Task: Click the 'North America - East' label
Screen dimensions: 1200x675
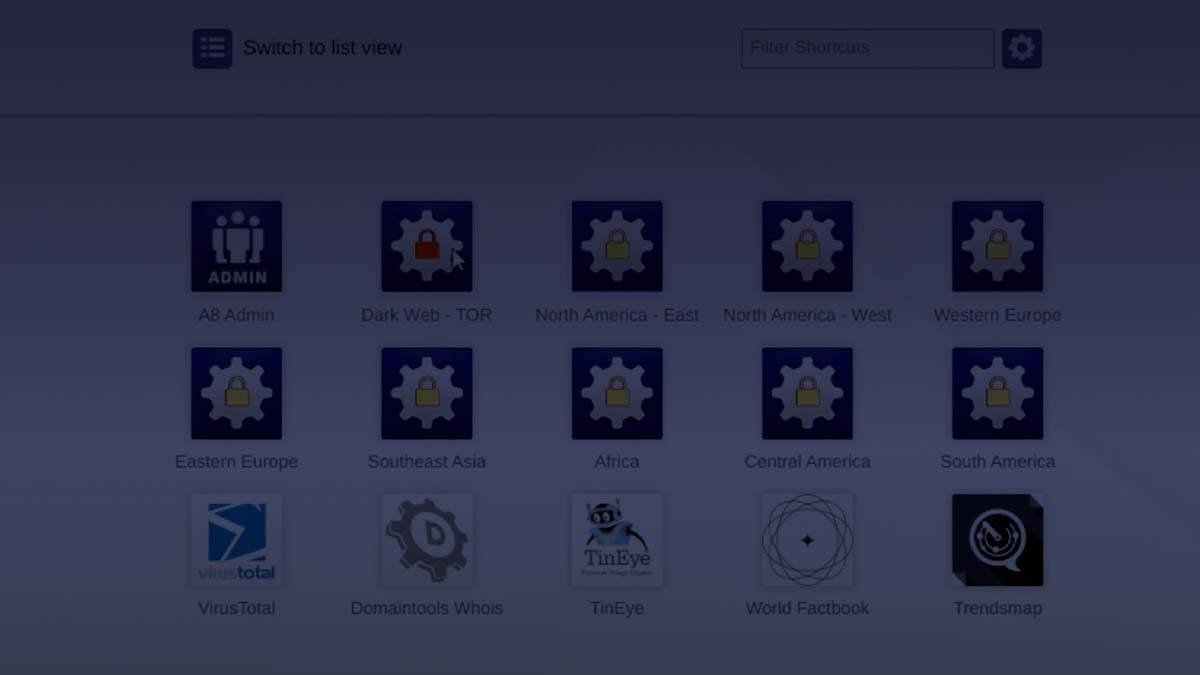Action: coord(617,315)
